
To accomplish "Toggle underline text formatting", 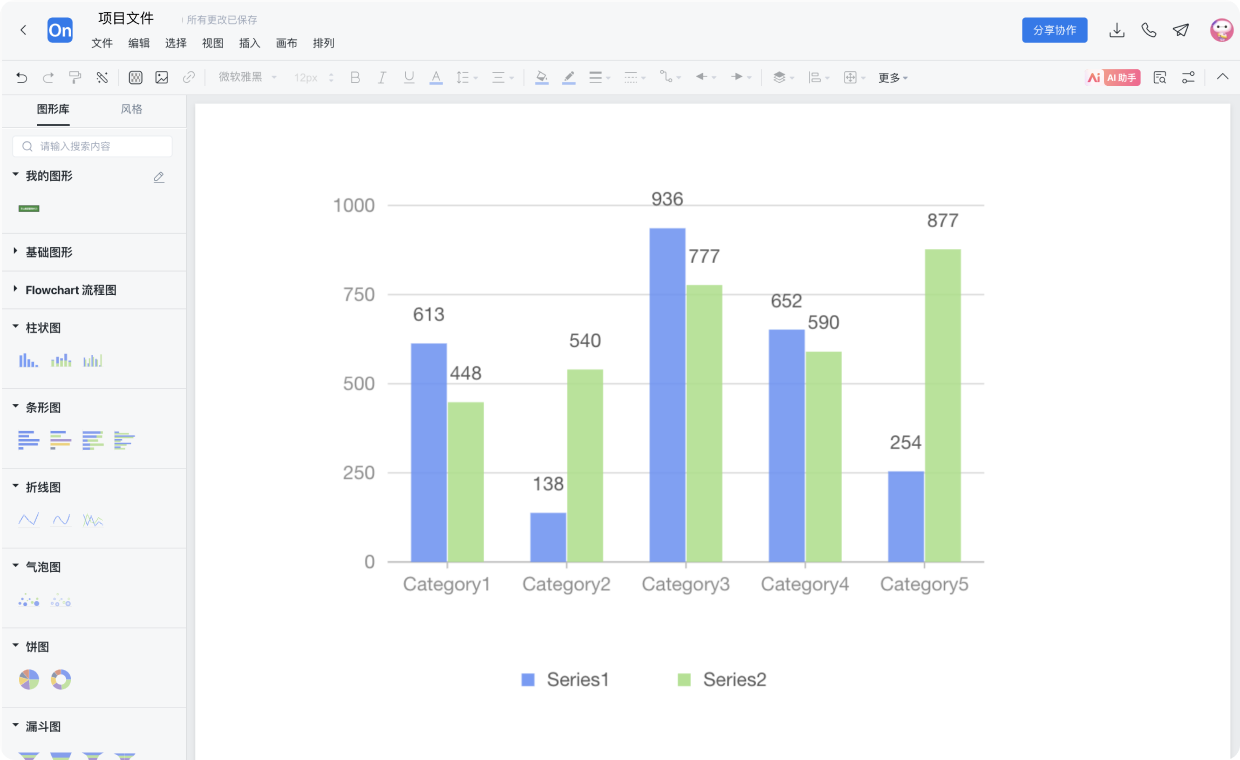I will [408, 77].
